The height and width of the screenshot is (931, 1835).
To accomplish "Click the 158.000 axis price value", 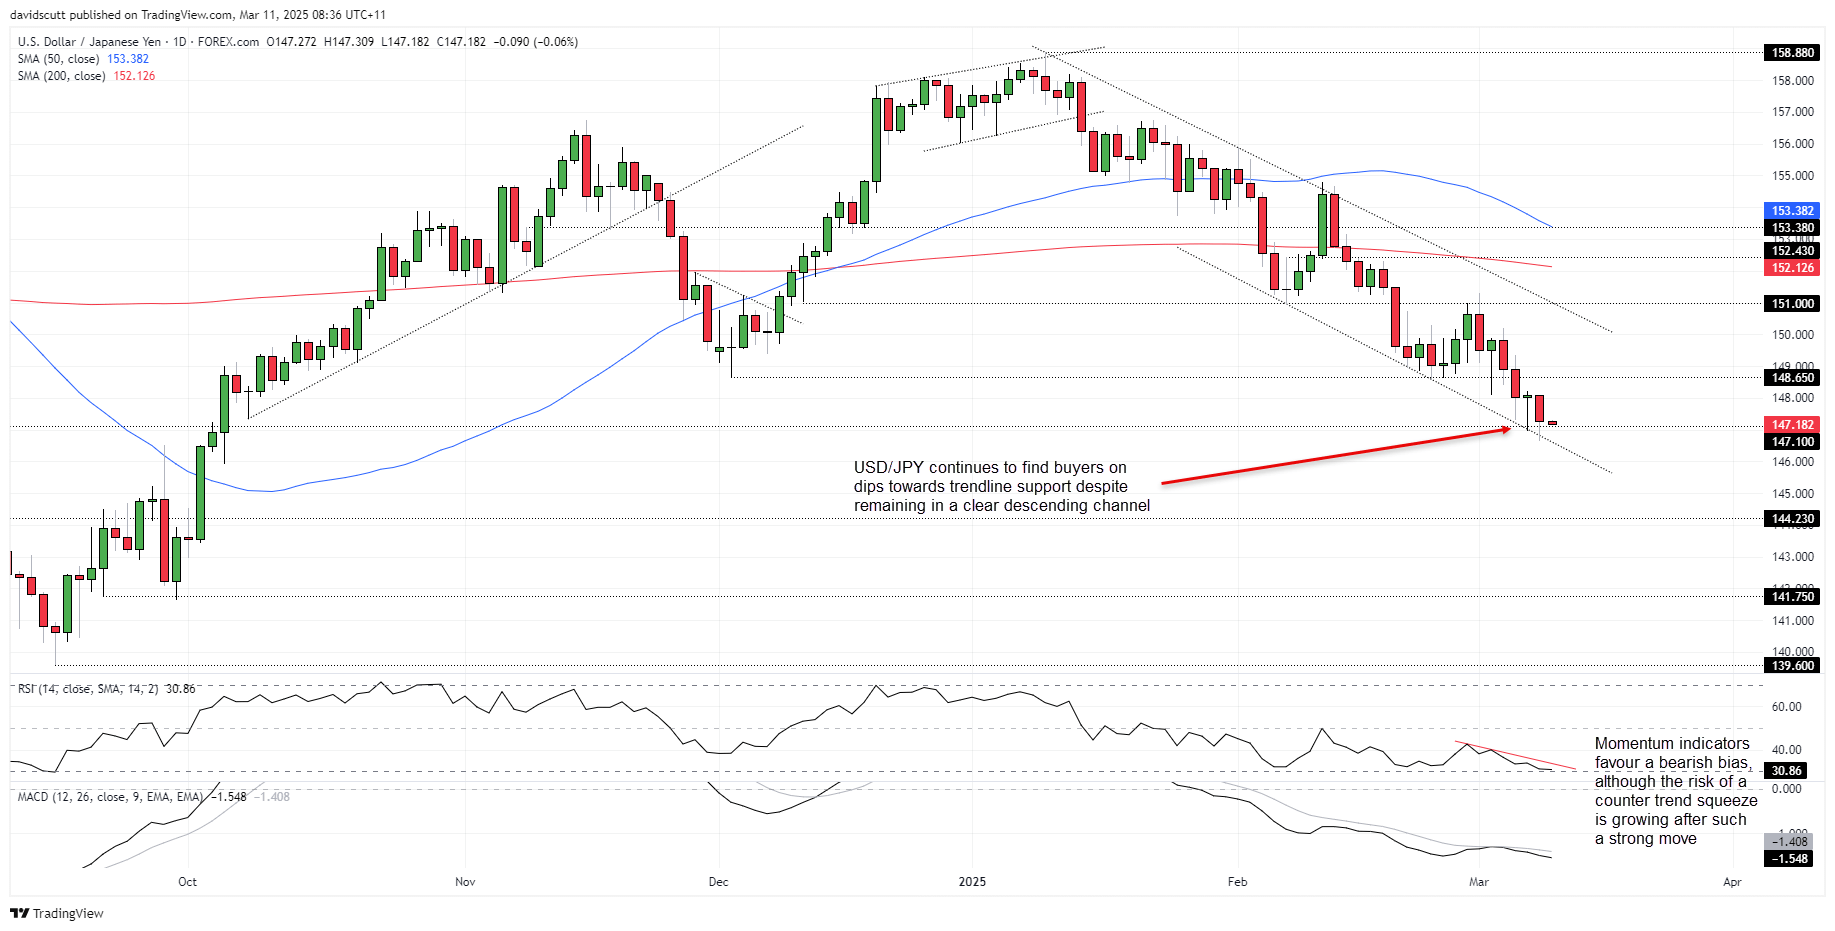I will (1793, 81).
